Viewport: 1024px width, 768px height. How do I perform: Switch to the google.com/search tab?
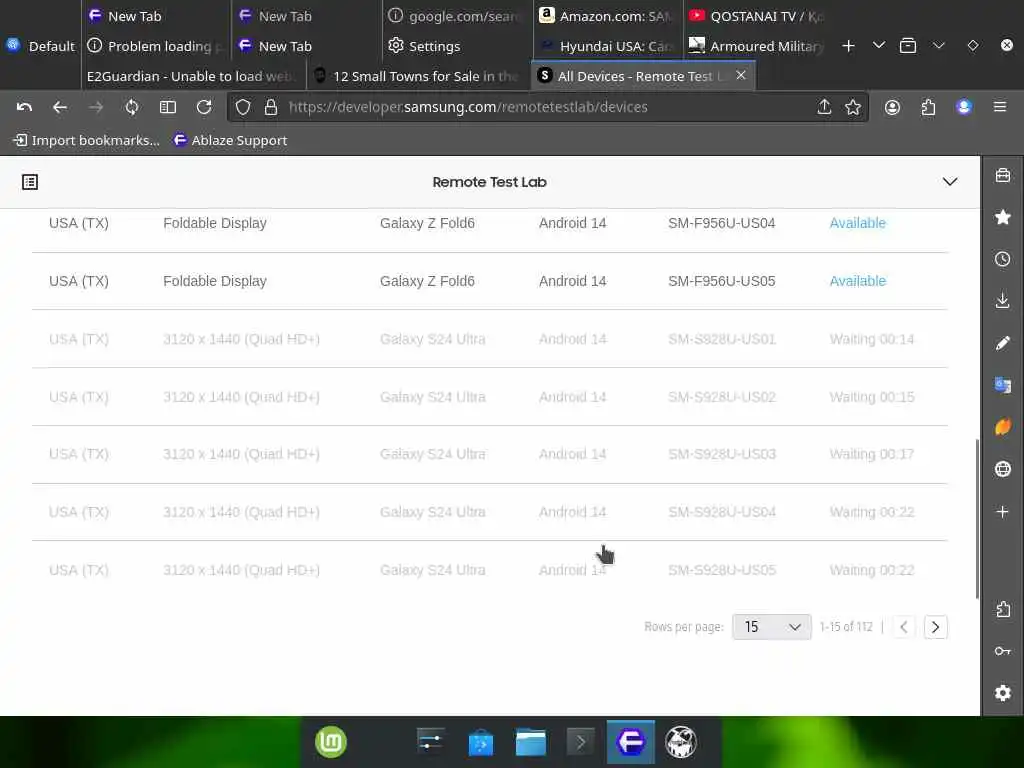(x=457, y=16)
